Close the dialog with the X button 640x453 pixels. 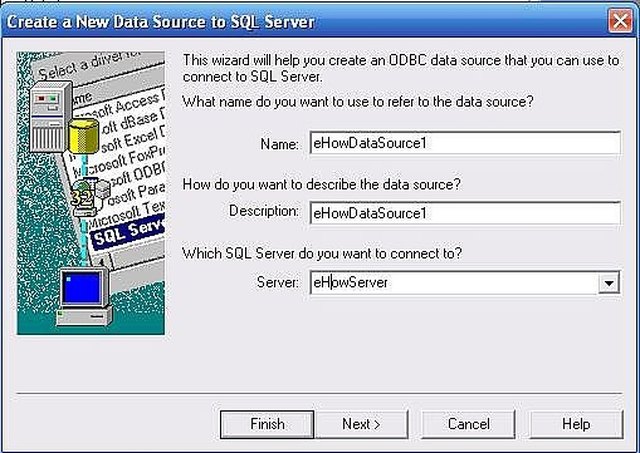click(620, 21)
